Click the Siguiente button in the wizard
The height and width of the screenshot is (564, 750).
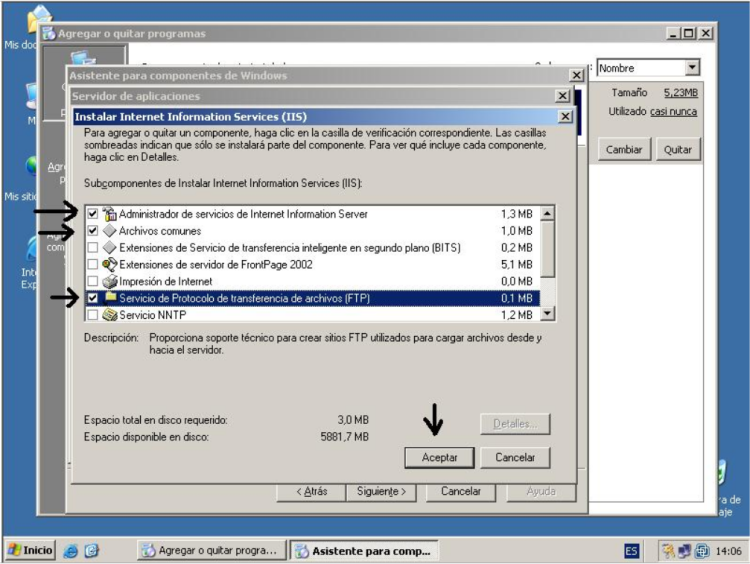point(381,491)
